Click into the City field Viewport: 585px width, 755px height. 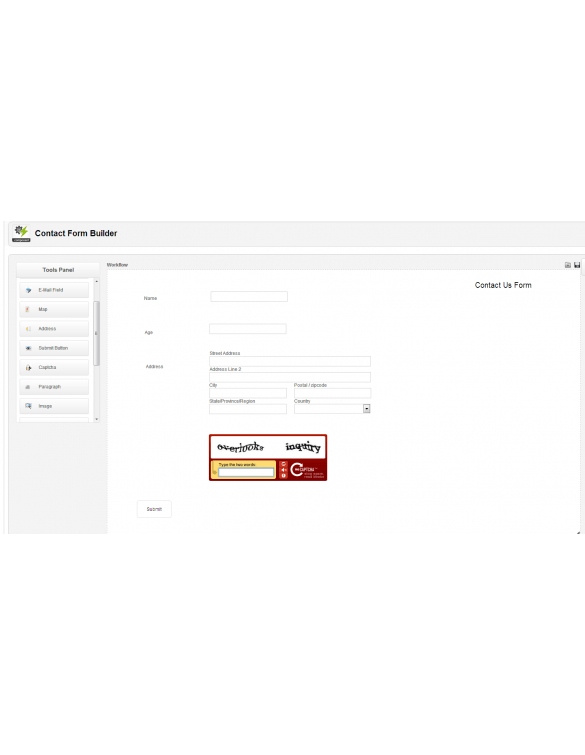(x=248, y=393)
